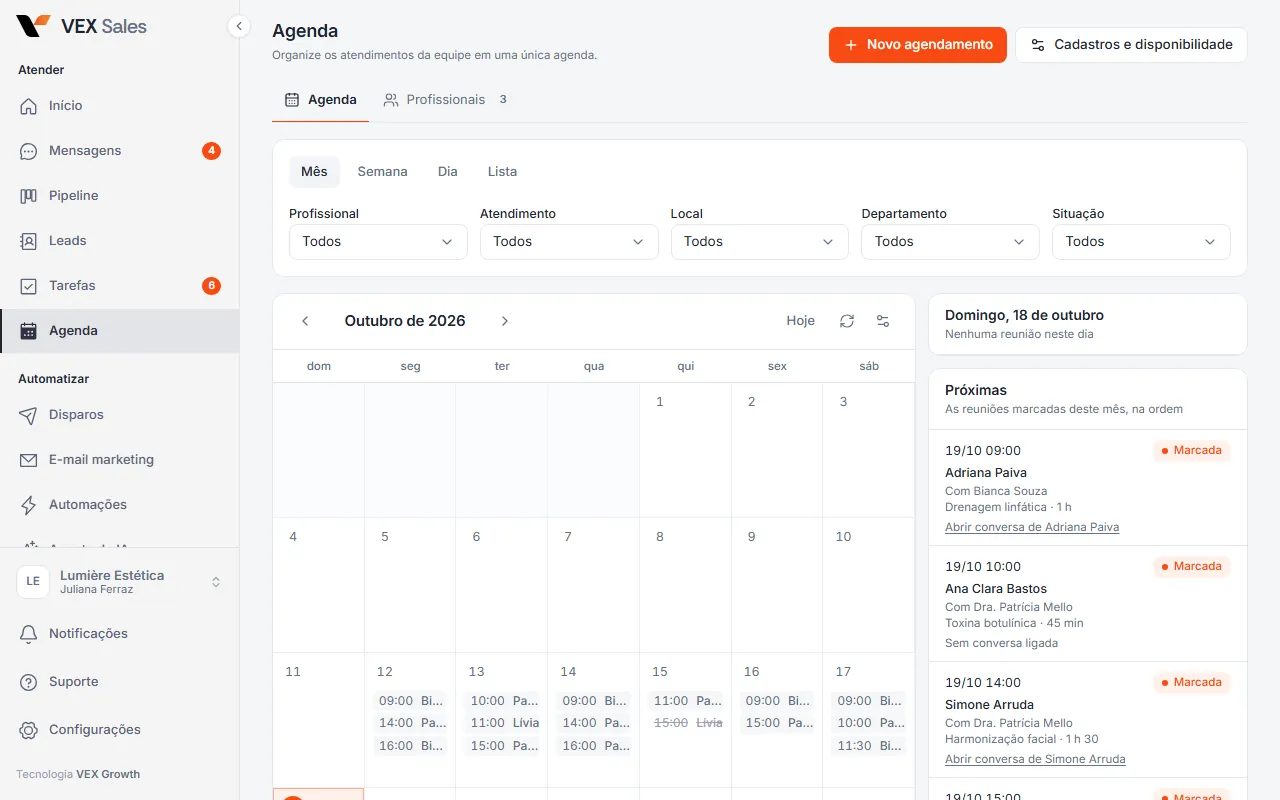
Task: Select day 8 in the calendar
Action: point(685,585)
